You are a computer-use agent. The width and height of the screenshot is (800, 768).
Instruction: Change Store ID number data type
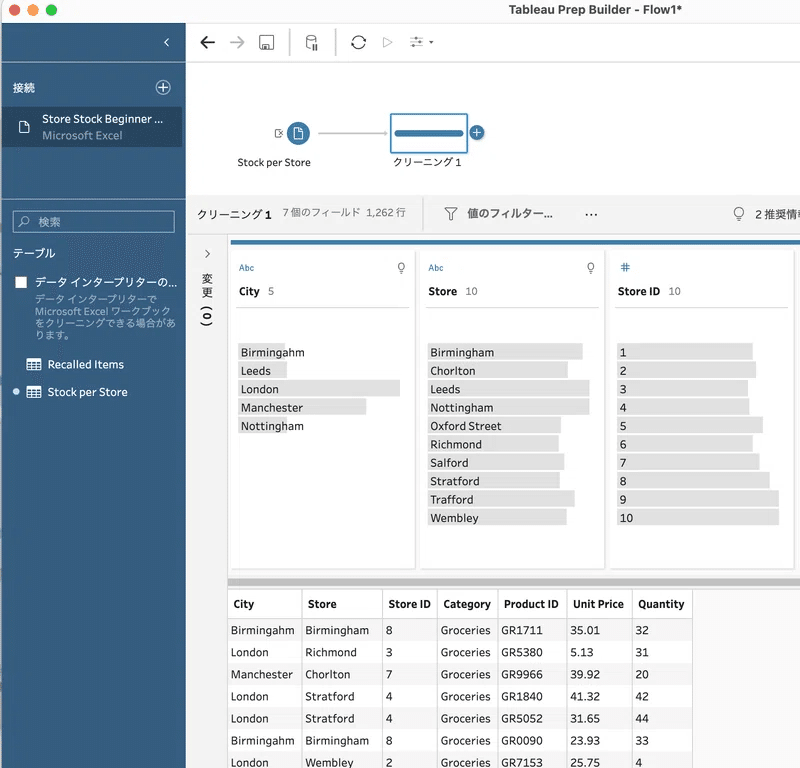click(625, 267)
